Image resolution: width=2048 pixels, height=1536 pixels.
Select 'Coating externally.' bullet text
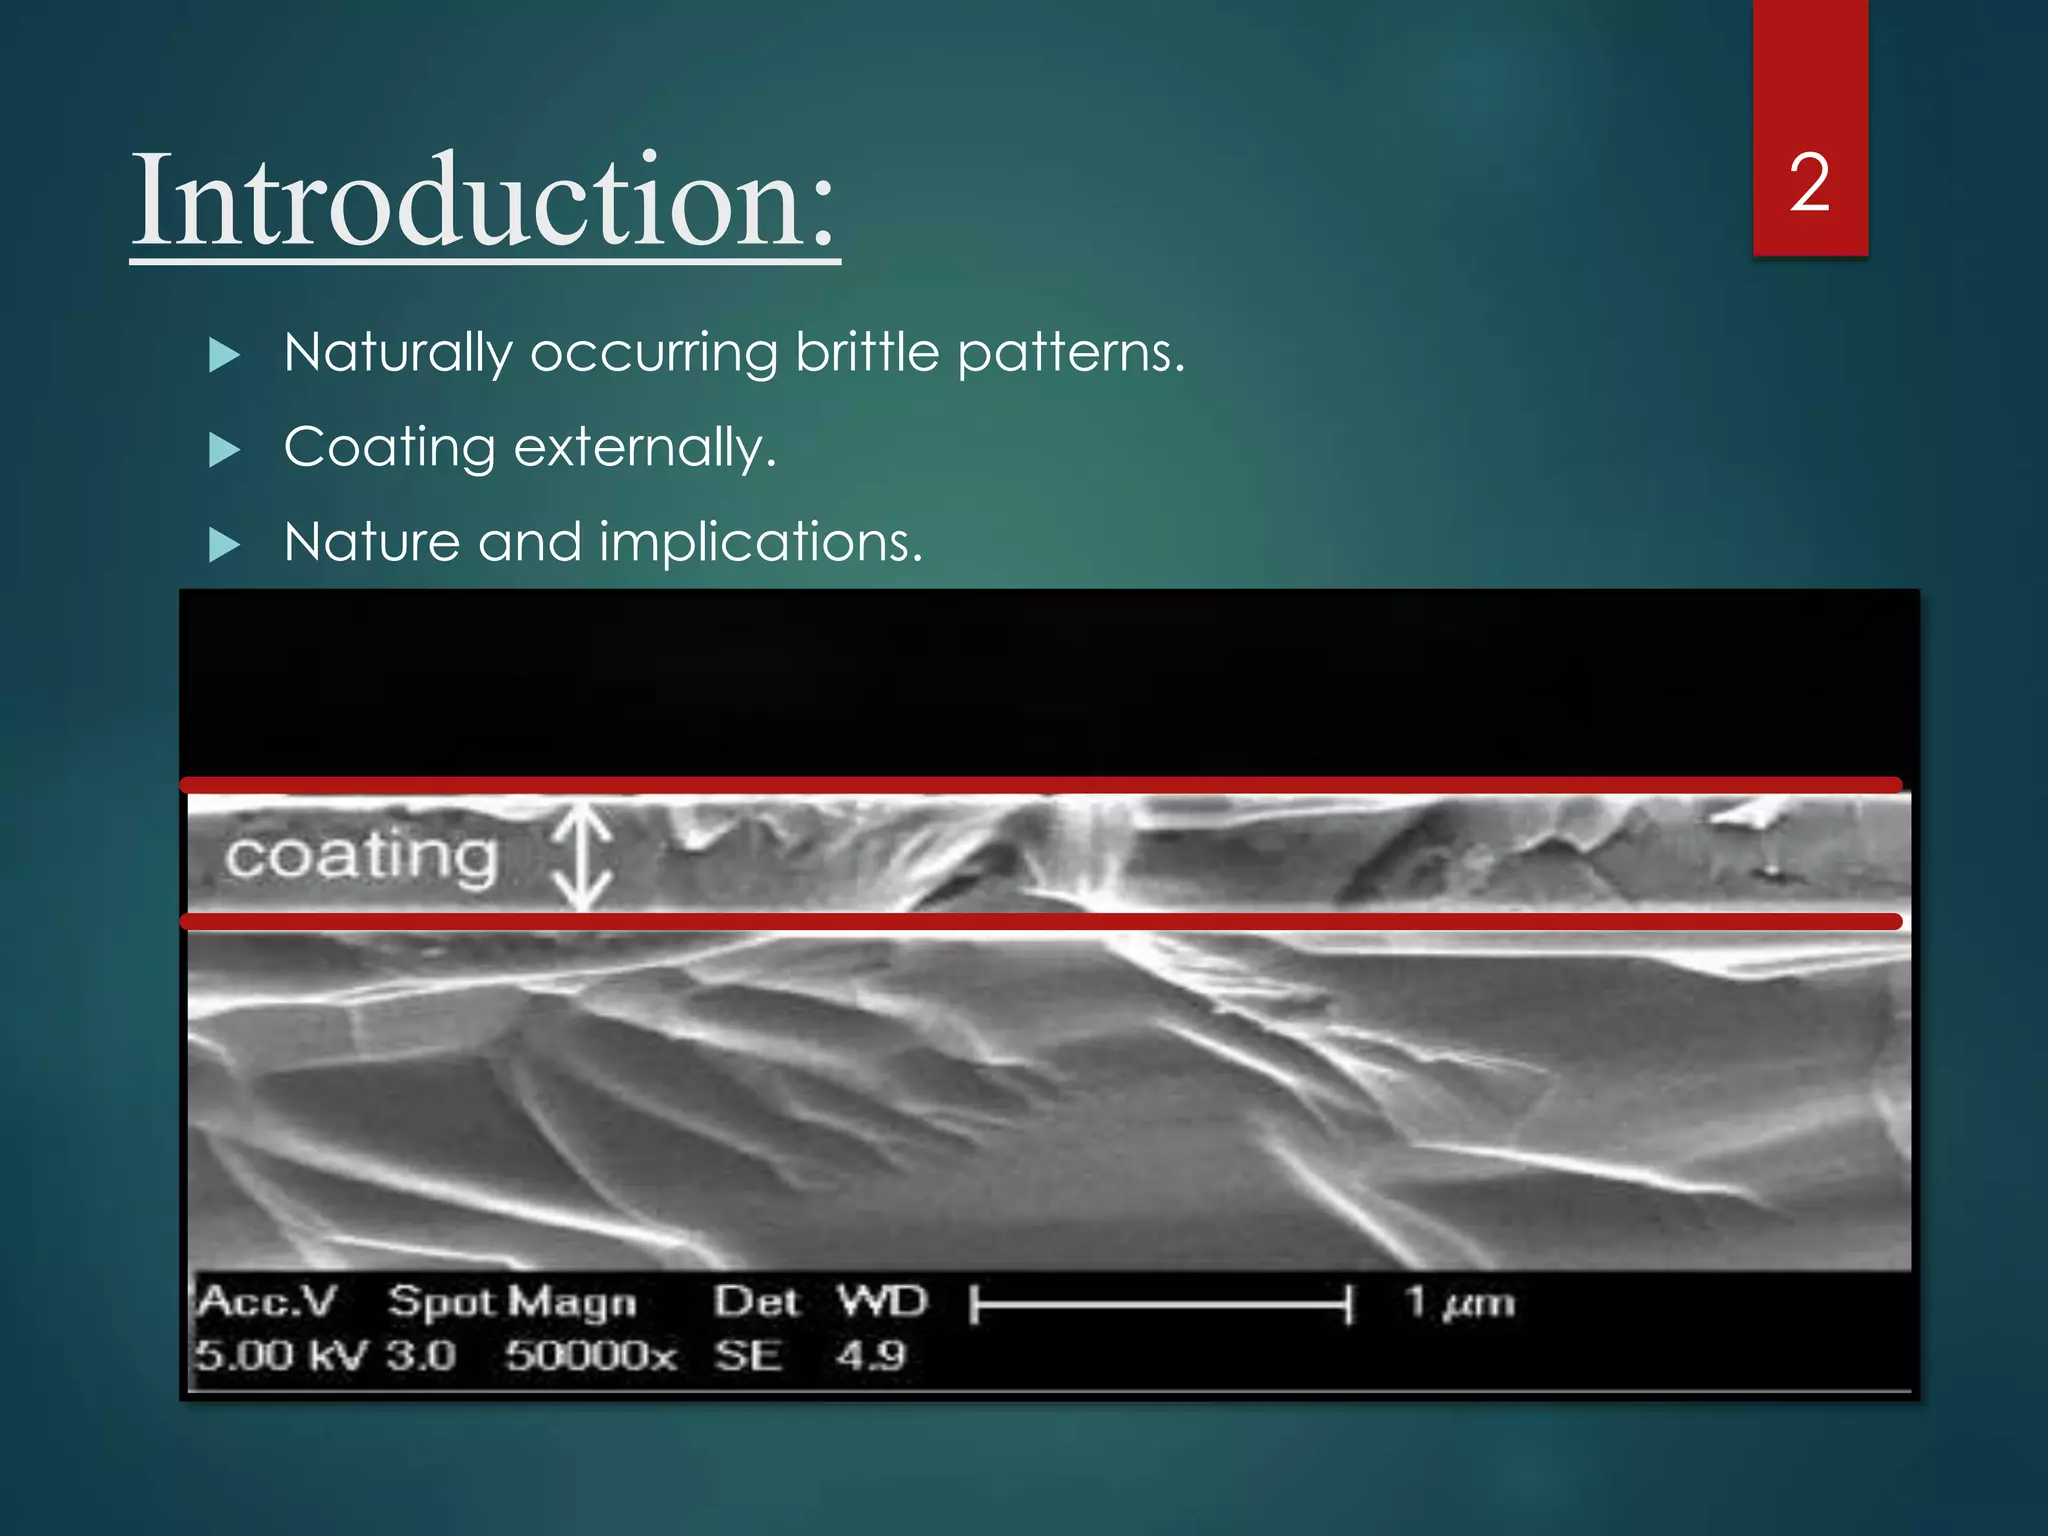530,447
